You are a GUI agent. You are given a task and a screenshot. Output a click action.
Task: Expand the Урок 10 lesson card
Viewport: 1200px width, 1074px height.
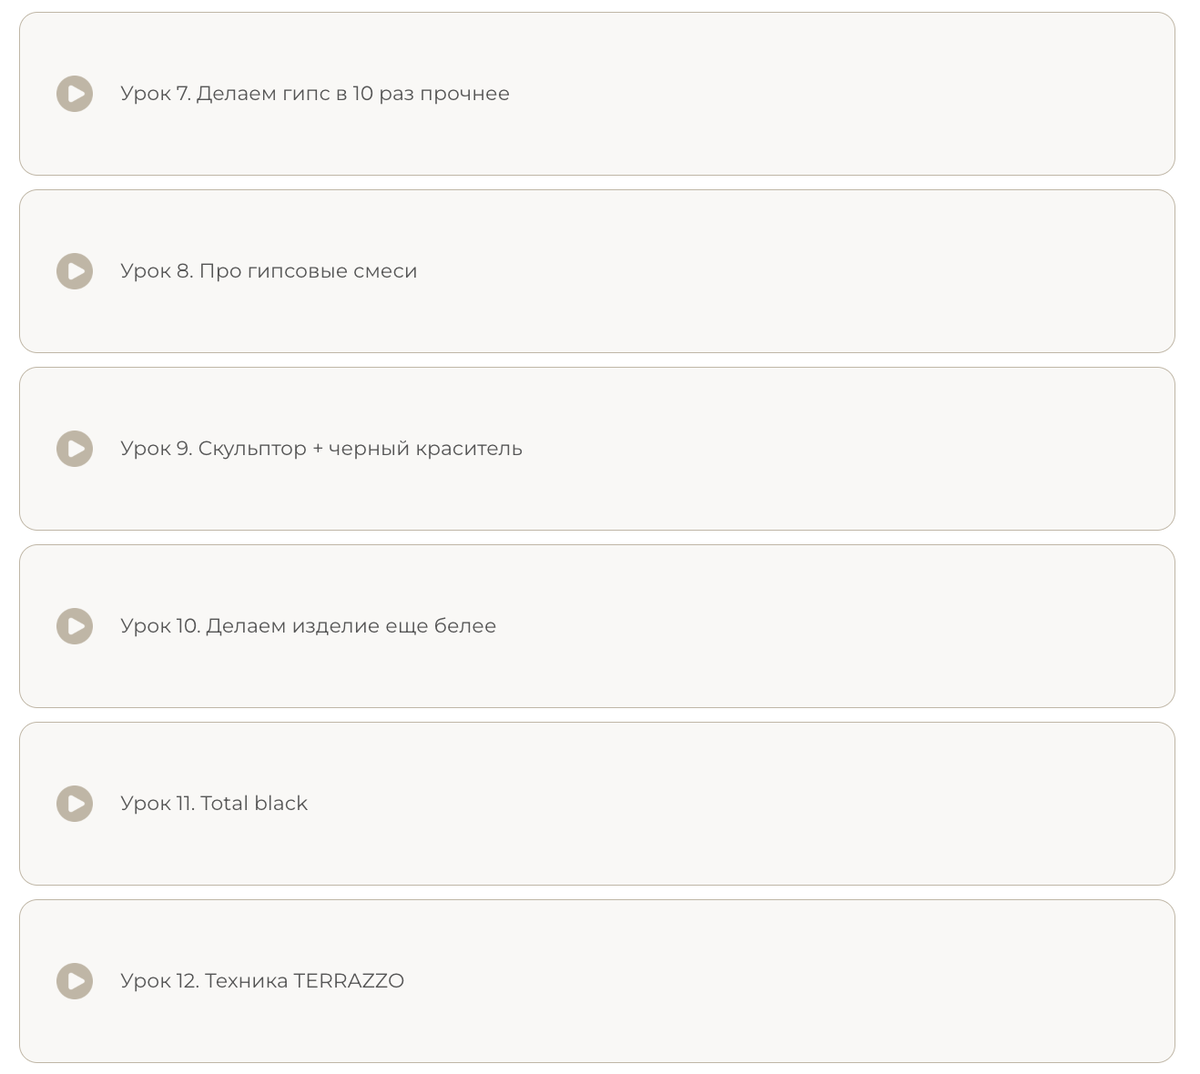tap(800, 626)
